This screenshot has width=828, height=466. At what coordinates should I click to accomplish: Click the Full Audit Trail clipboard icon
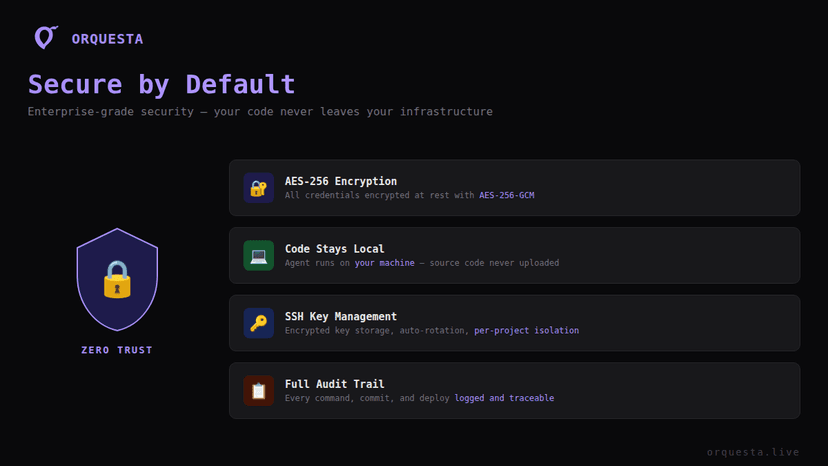[258, 390]
